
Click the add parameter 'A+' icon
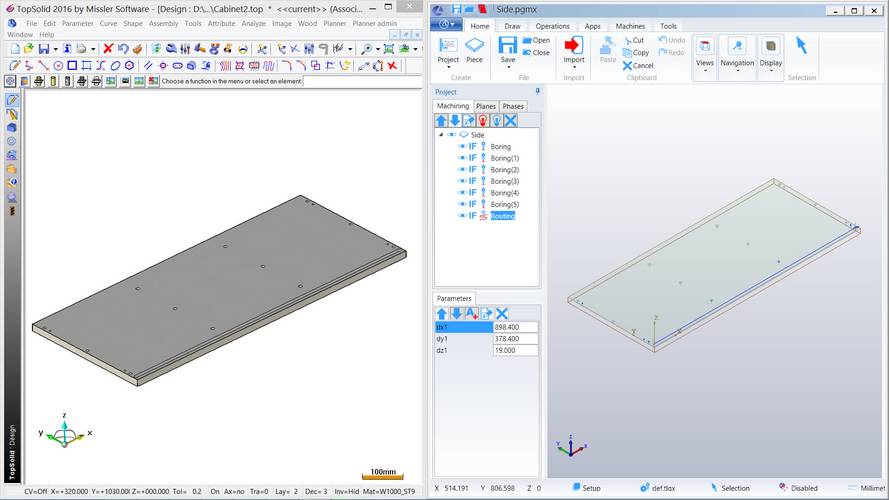tap(471, 313)
